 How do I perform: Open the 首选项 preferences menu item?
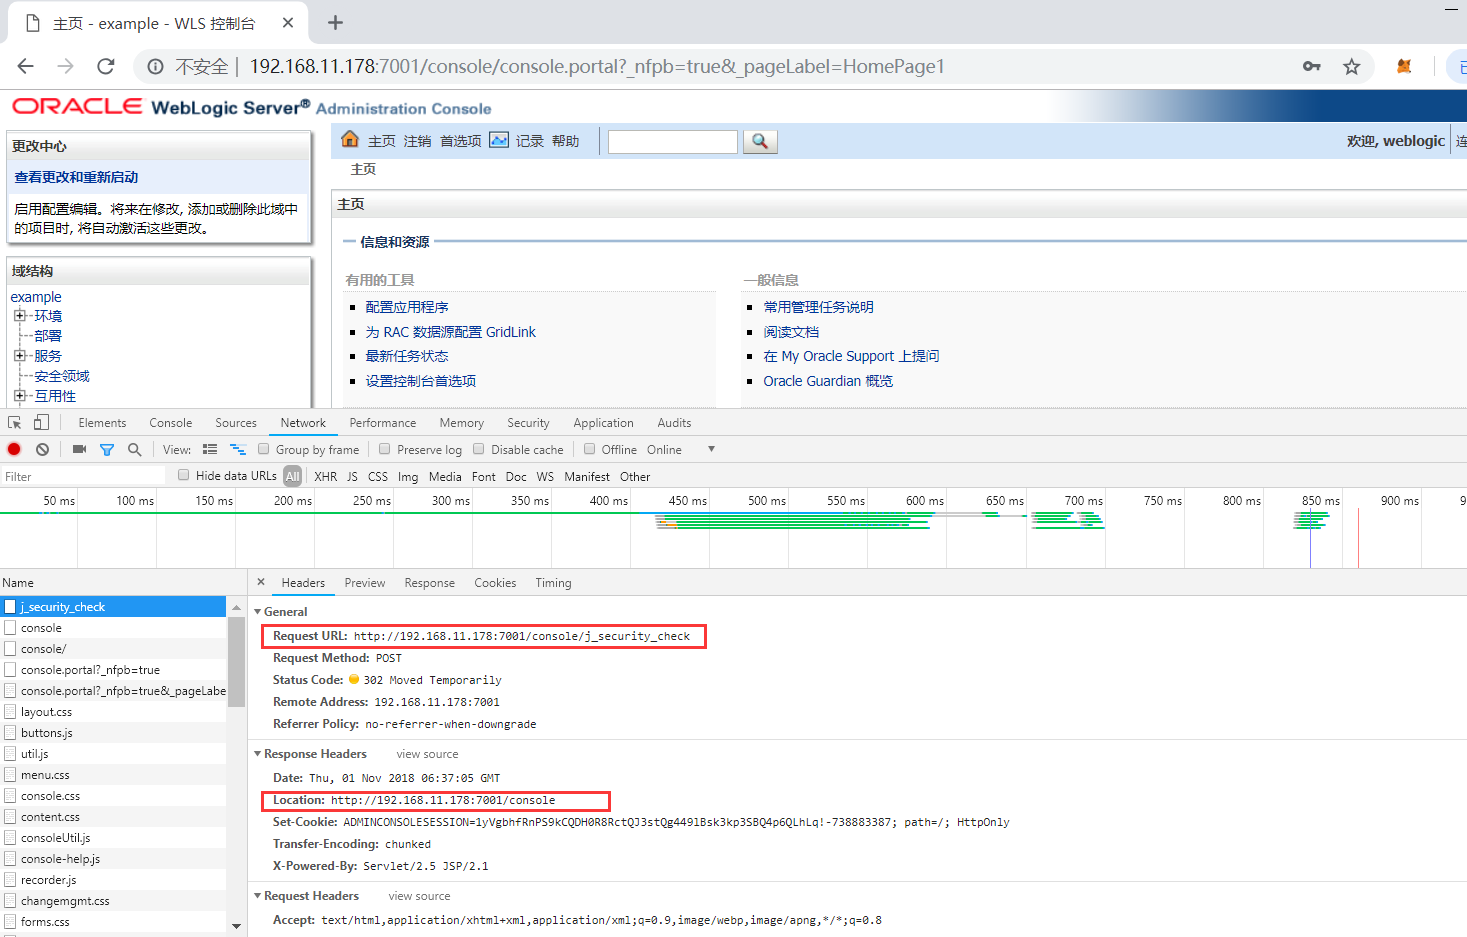461,141
